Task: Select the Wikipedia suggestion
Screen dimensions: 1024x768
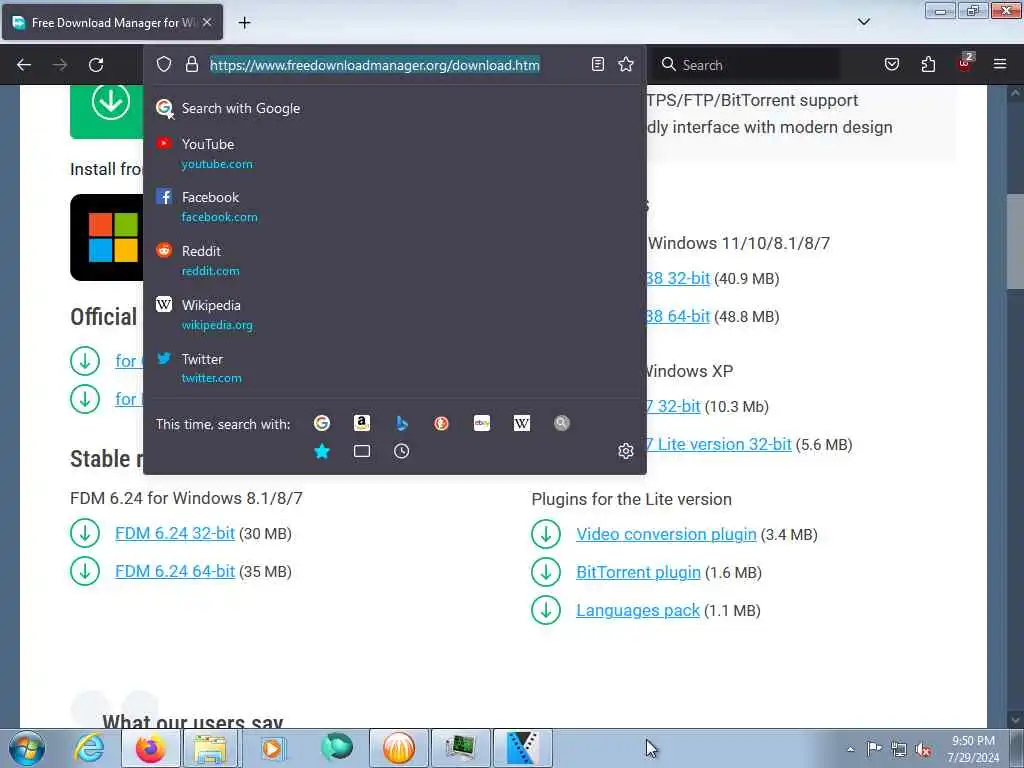Action: 394,314
